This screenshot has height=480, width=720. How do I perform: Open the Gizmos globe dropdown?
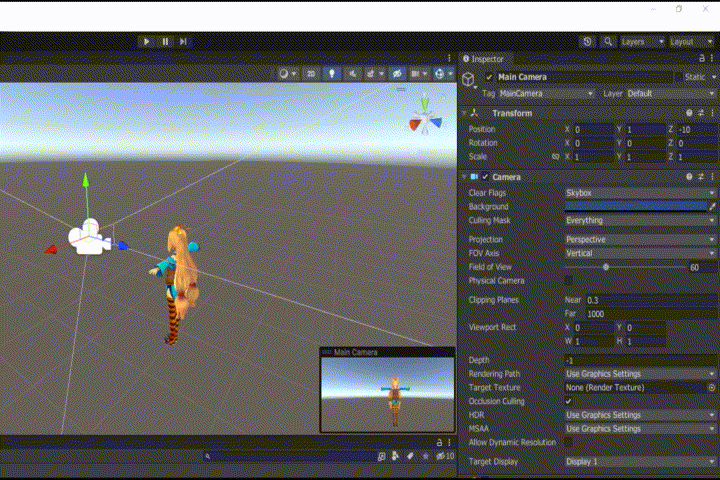coord(443,73)
